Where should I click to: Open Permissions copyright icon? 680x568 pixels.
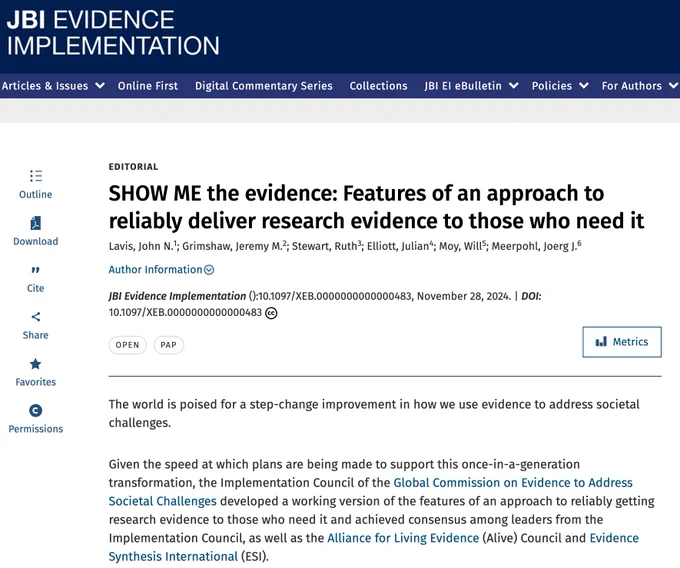[x=36, y=410]
